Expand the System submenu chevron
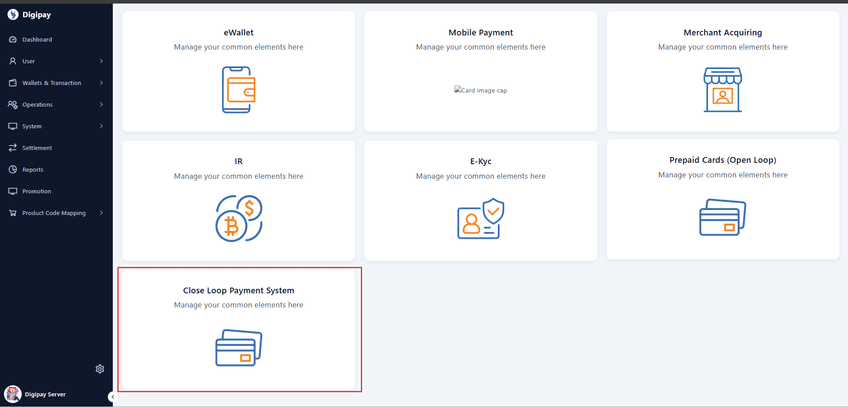Image resolution: width=848 pixels, height=407 pixels. 101,126
